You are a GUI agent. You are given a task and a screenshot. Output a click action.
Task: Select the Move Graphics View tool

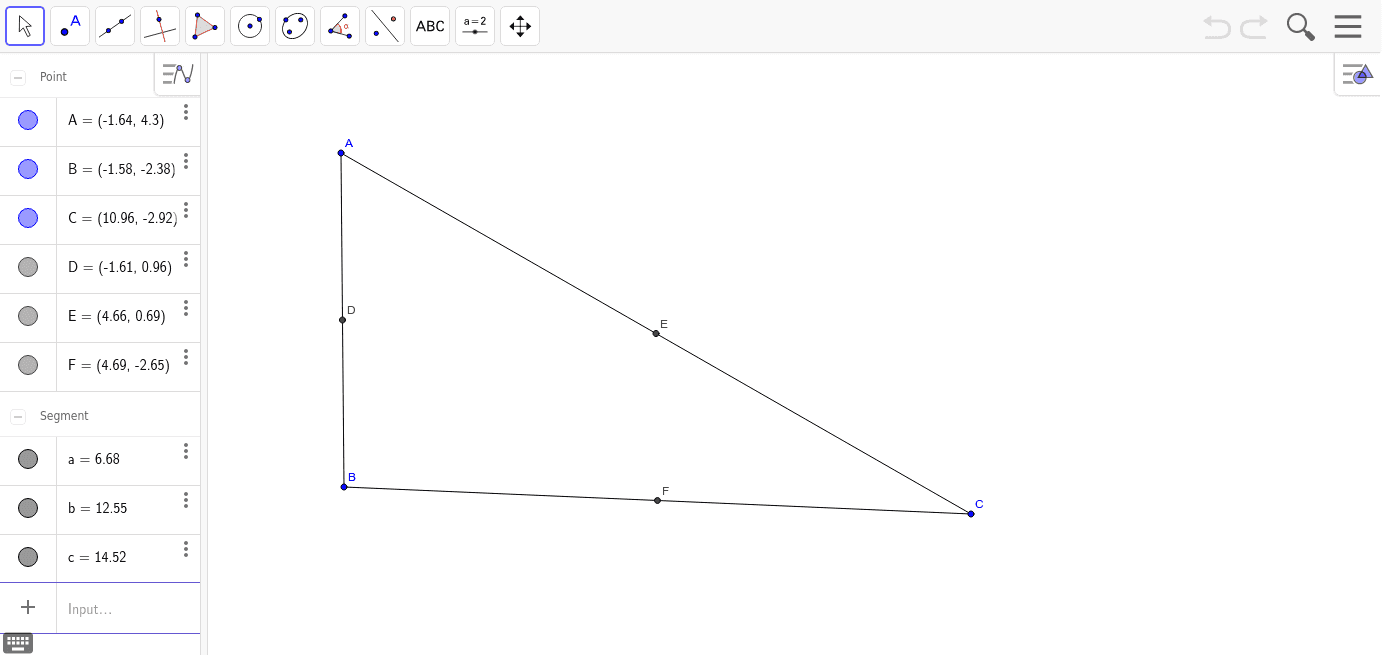(520, 26)
